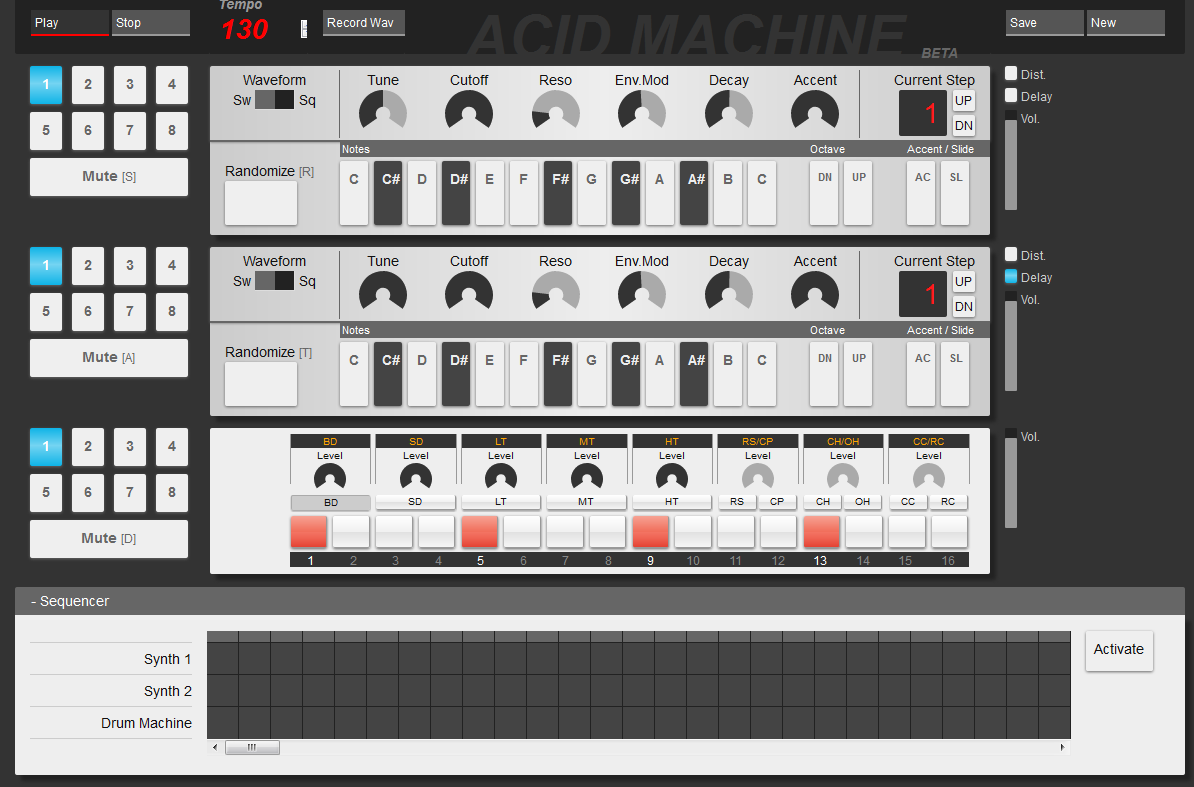Disable the Delay checkbox for second synth
Image resolution: width=1194 pixels, height=787 pixels.
(1011, 277)
